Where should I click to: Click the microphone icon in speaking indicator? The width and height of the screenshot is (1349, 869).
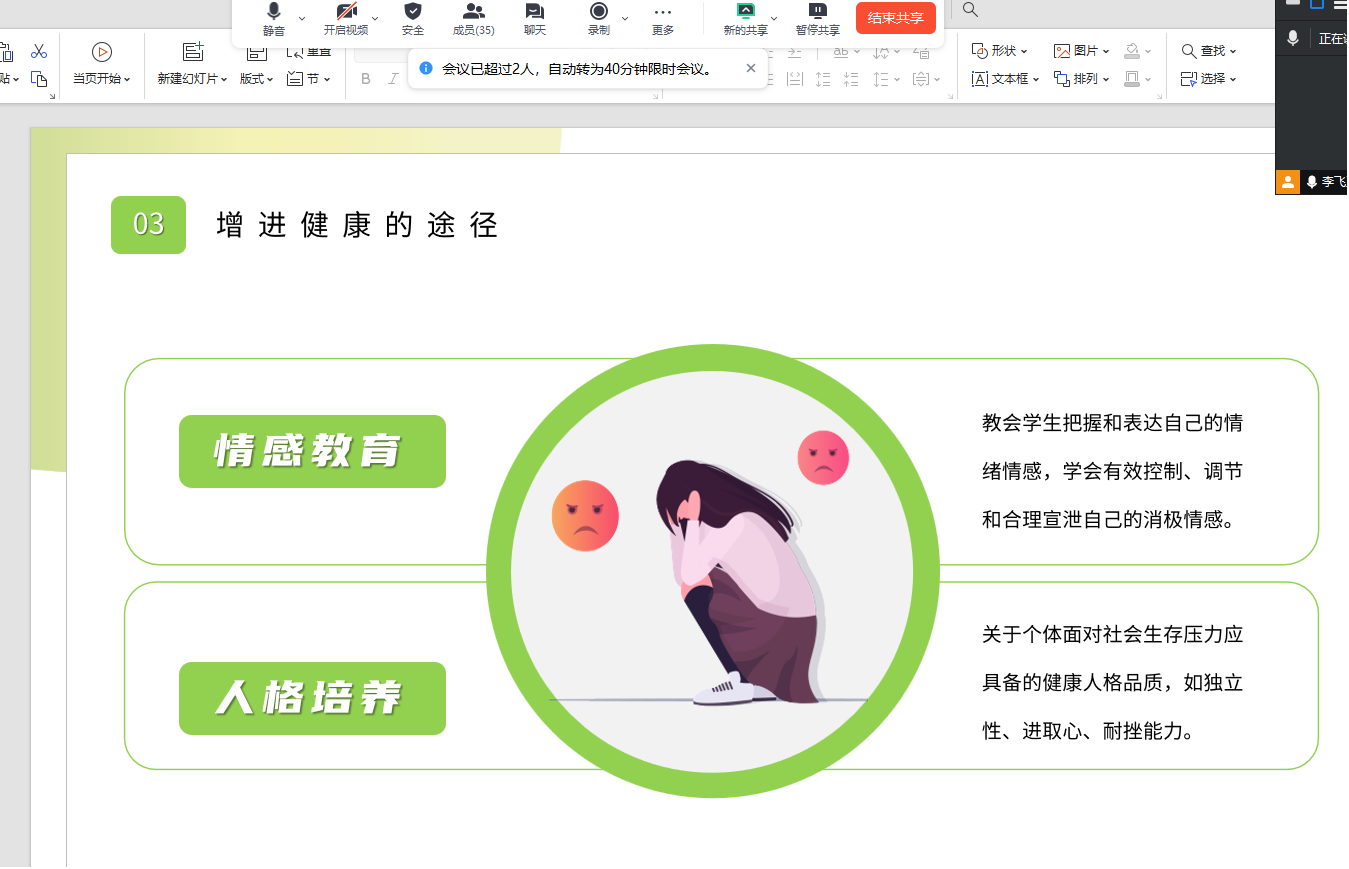[1293, 38]
